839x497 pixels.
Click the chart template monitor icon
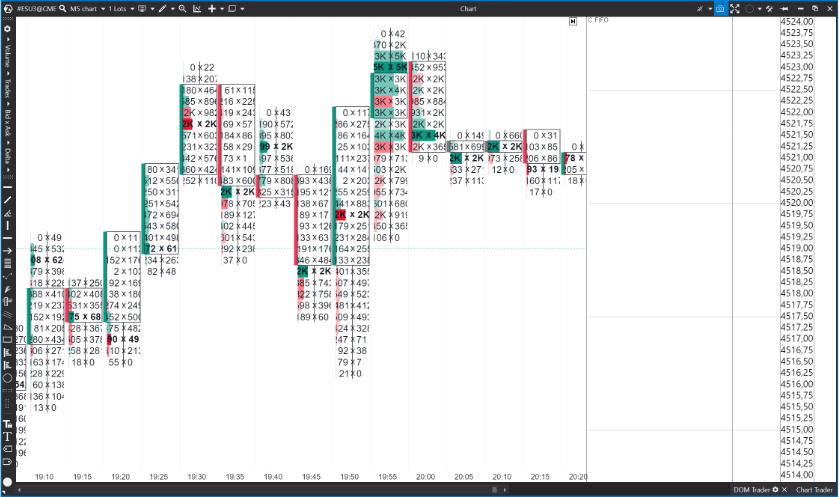(142, 9)
